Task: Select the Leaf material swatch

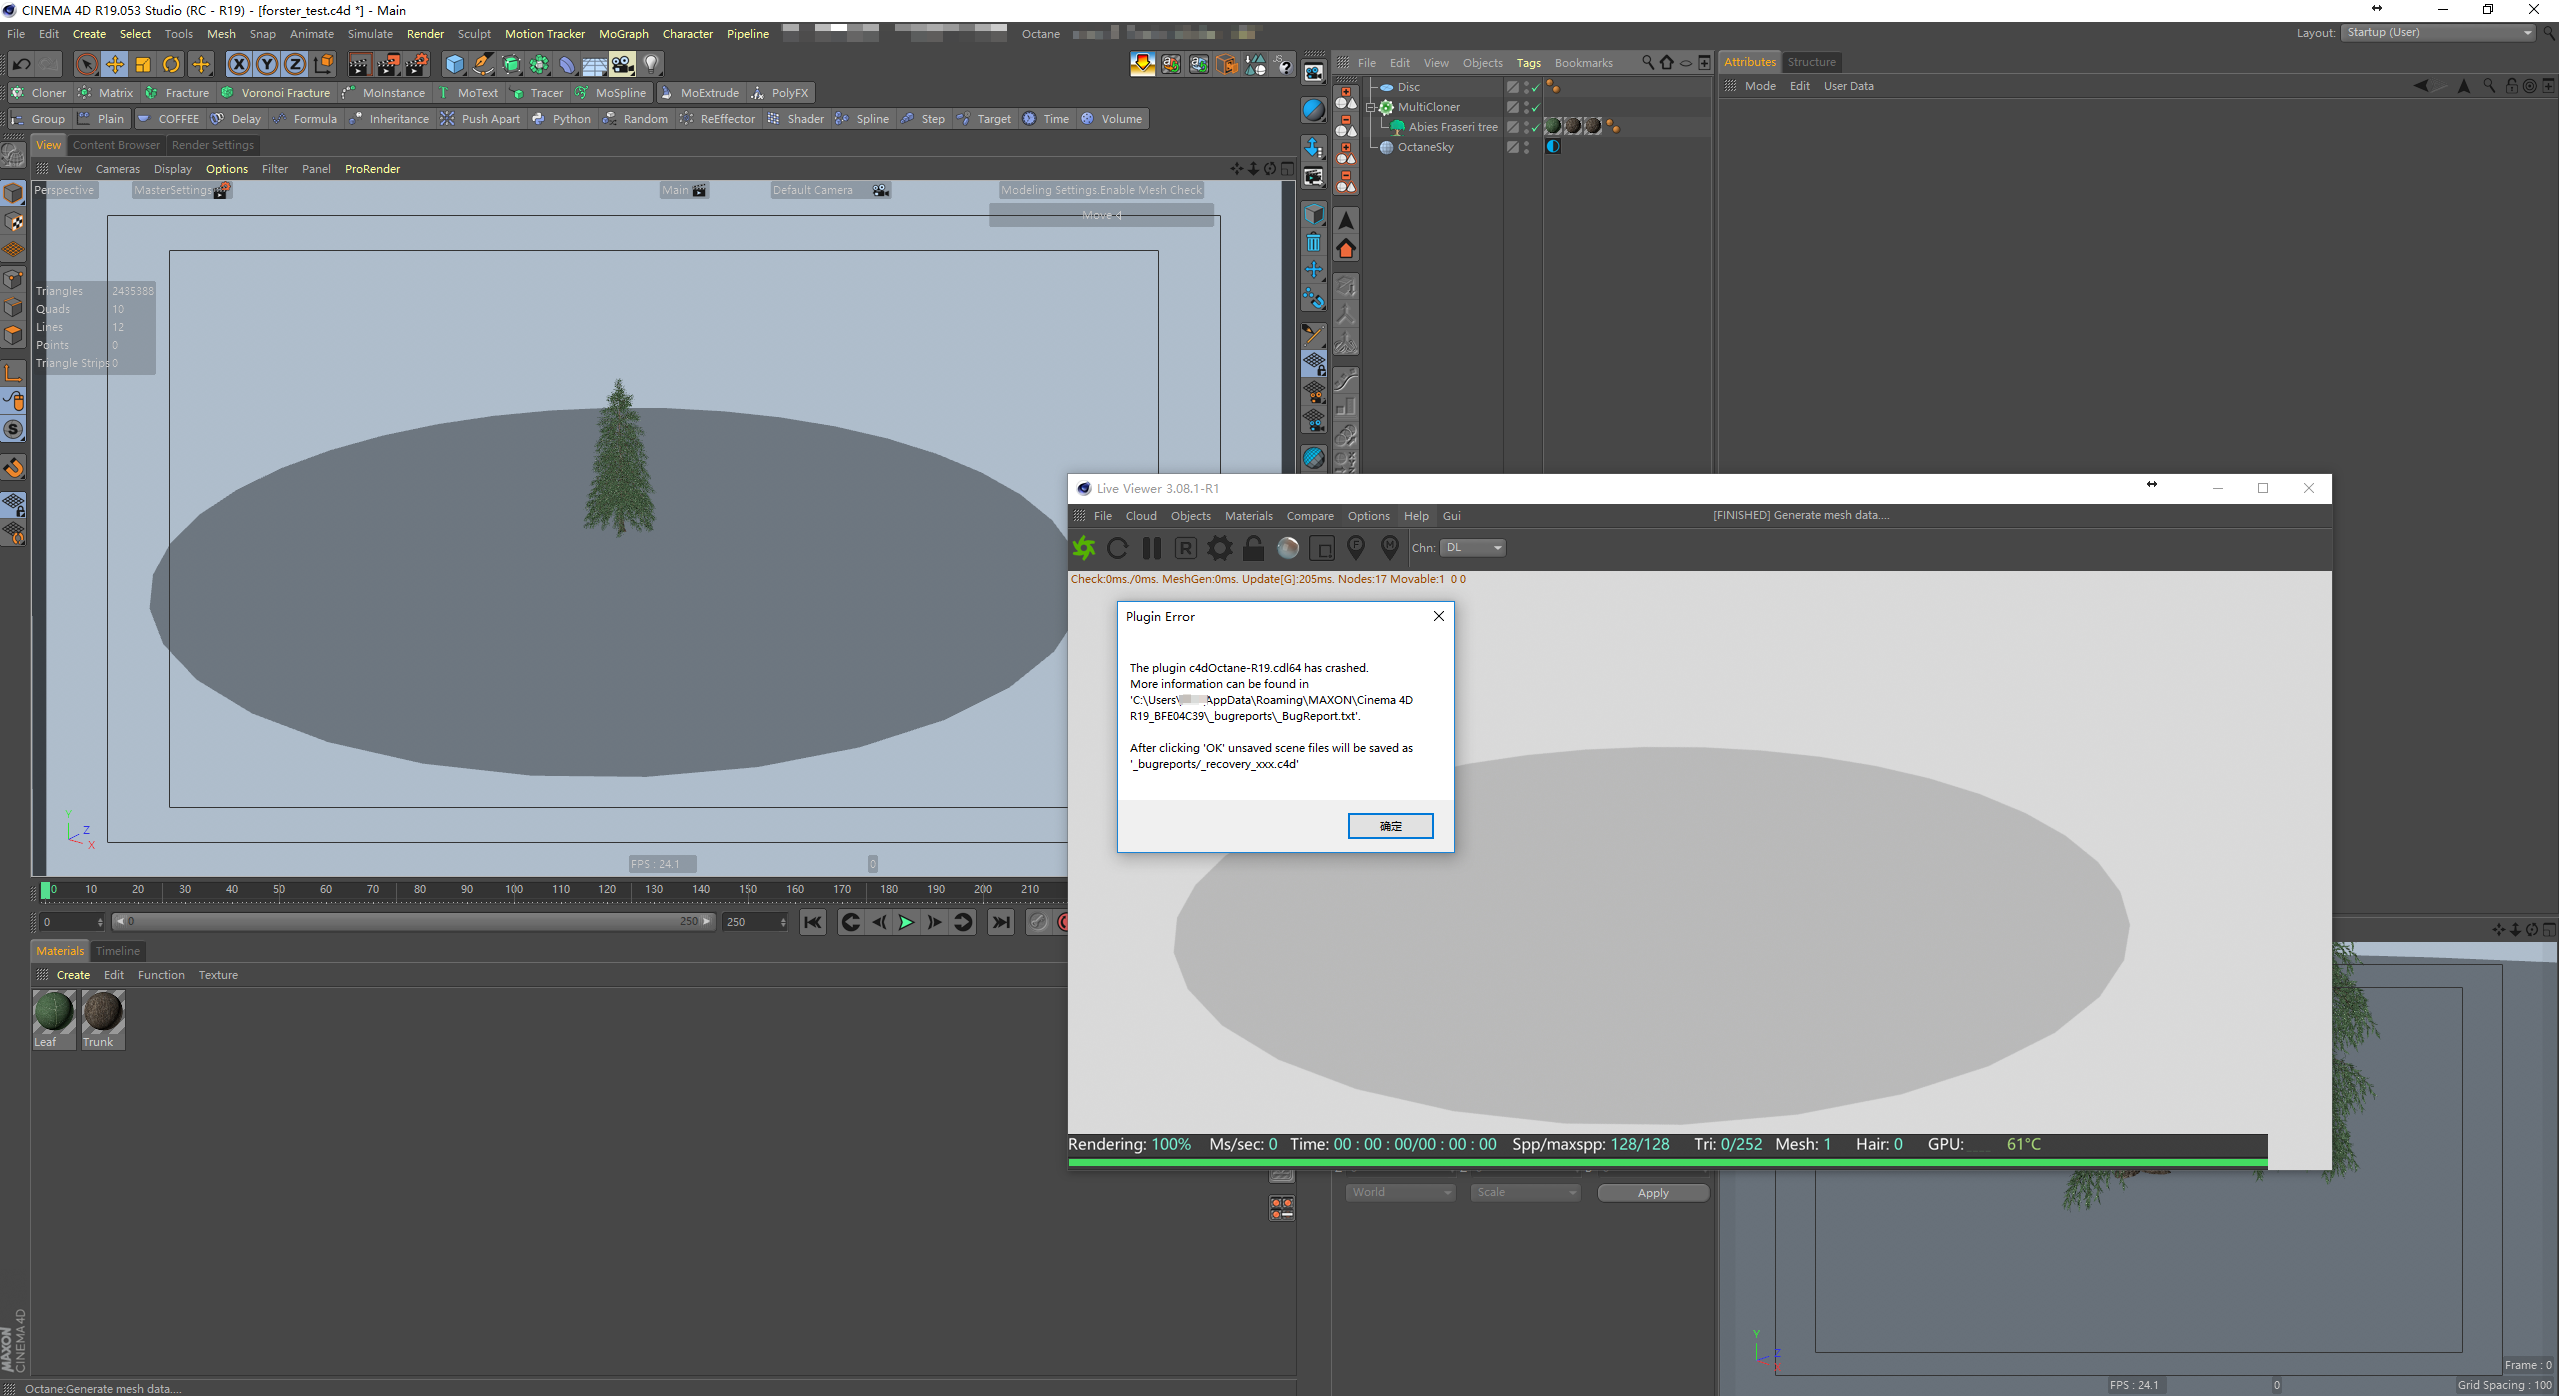Action: coord(53,1013)
